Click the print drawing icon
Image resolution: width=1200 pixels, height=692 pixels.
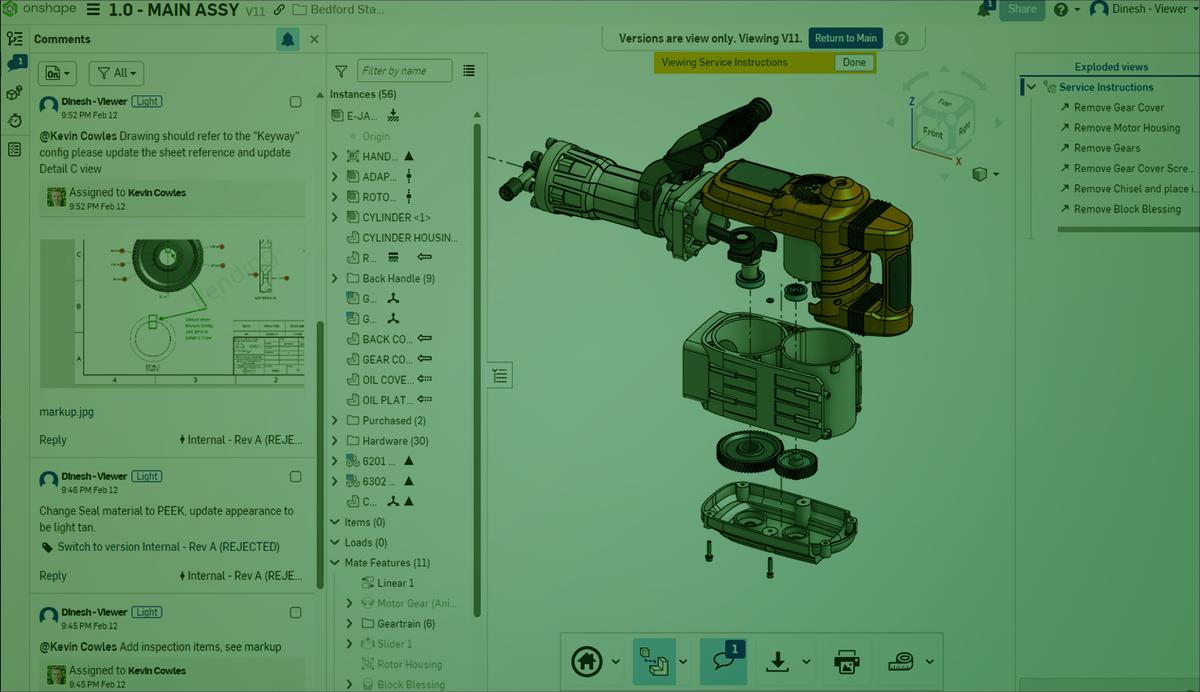point(847,661)
